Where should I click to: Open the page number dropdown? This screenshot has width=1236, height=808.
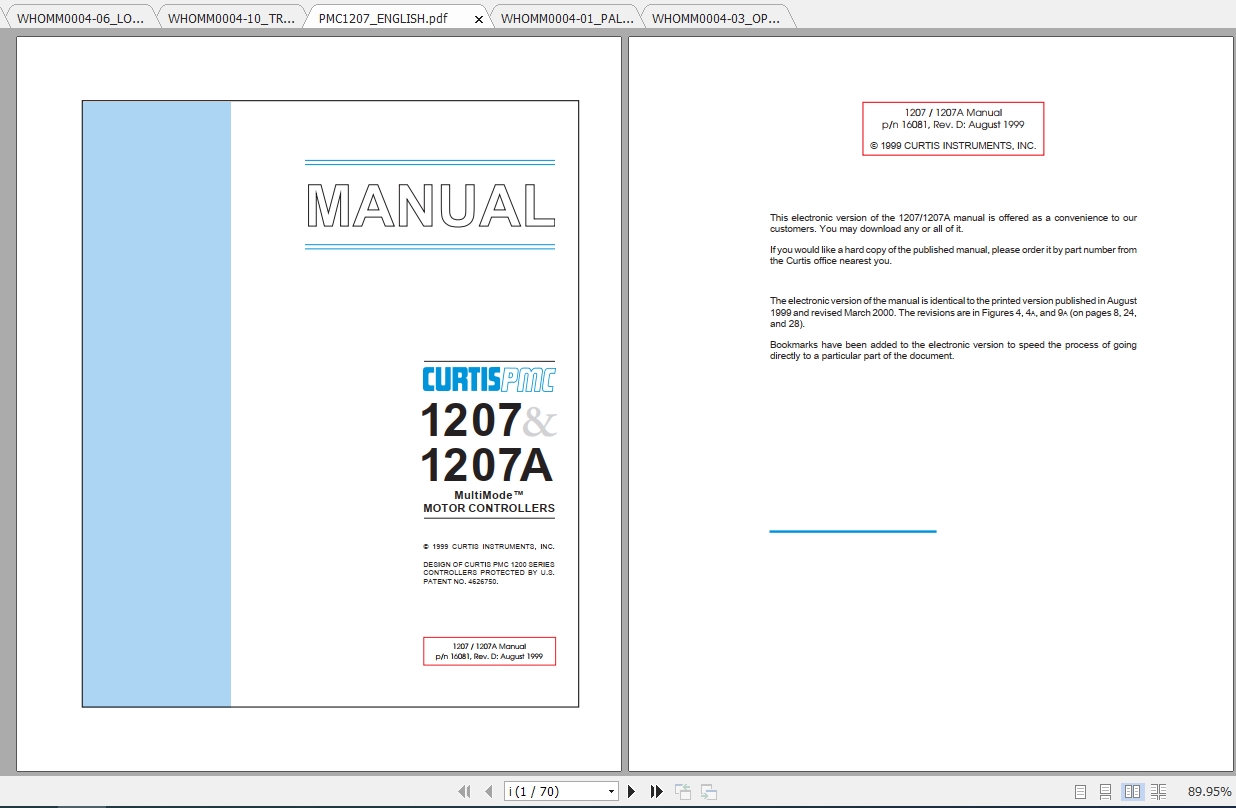(x=611, y=791)
